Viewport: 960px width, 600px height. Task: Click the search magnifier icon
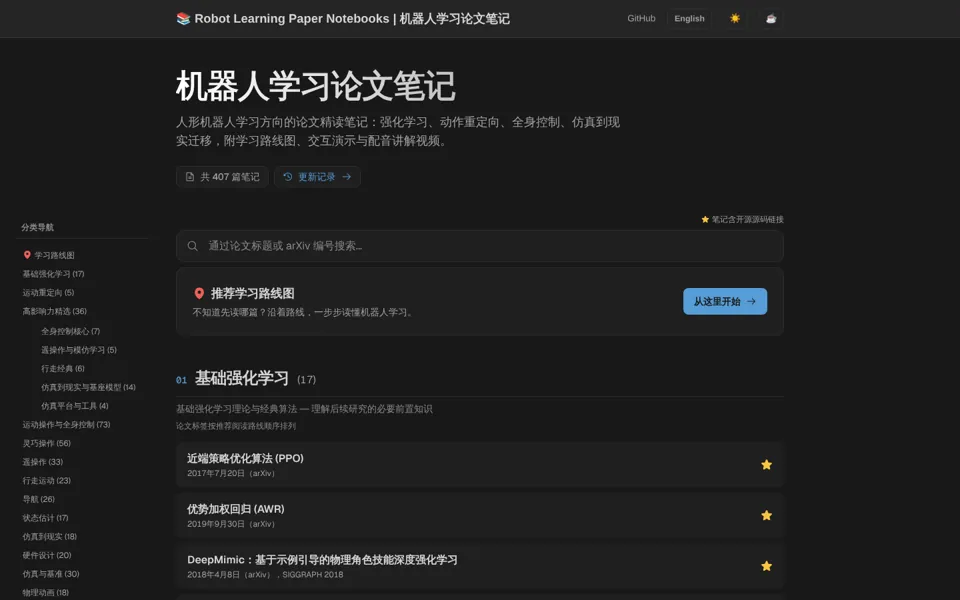tap(193, 246)
